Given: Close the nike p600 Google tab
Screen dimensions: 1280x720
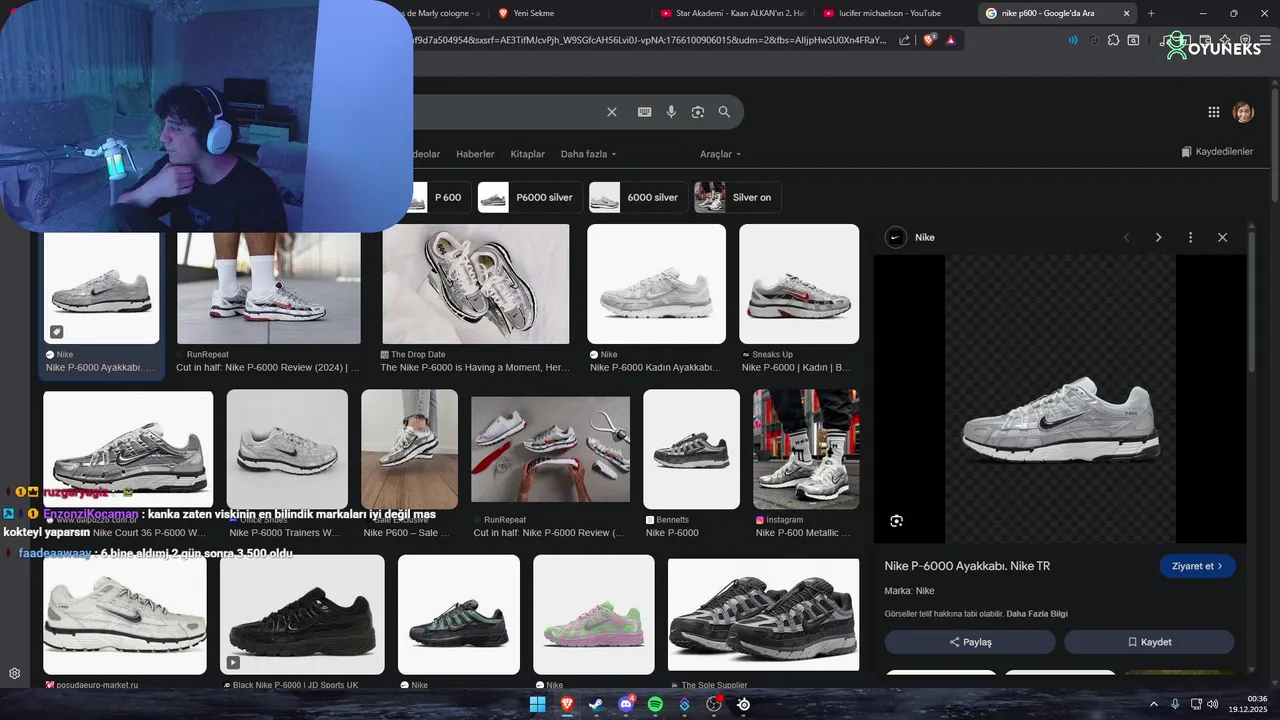Looking at the screenshot, I should (1128, 13).
